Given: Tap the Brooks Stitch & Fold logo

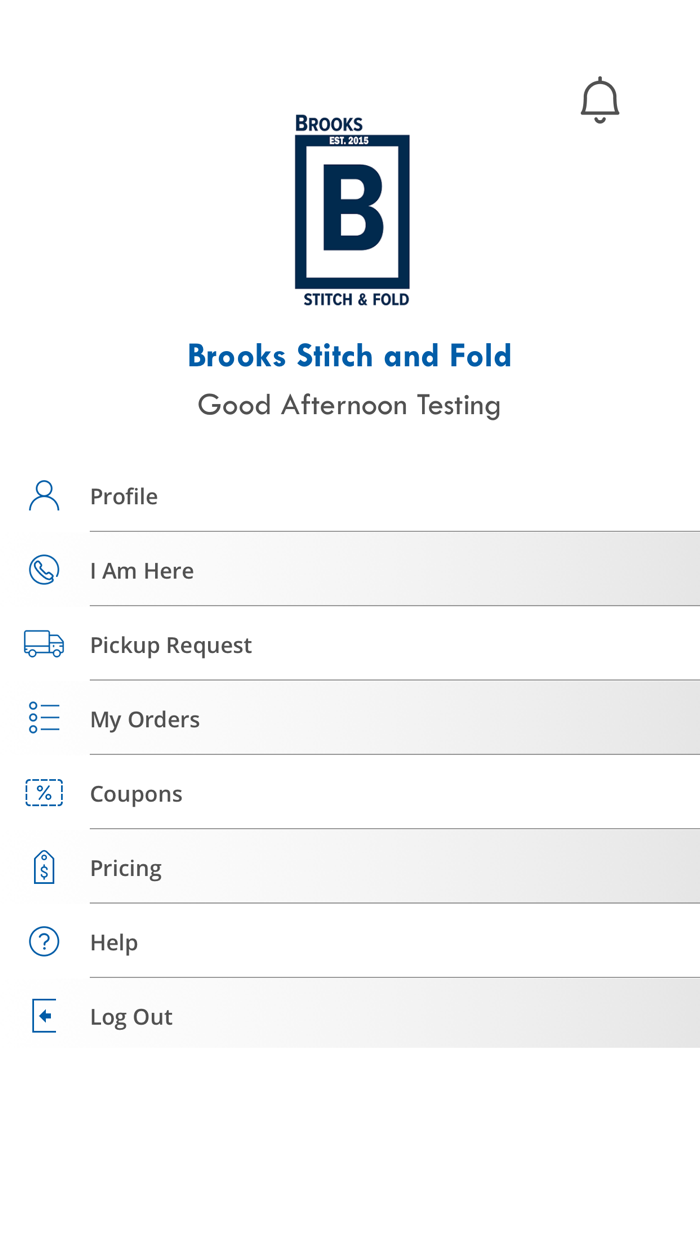Looking at the screenshot, I should (x=352, y=211).
